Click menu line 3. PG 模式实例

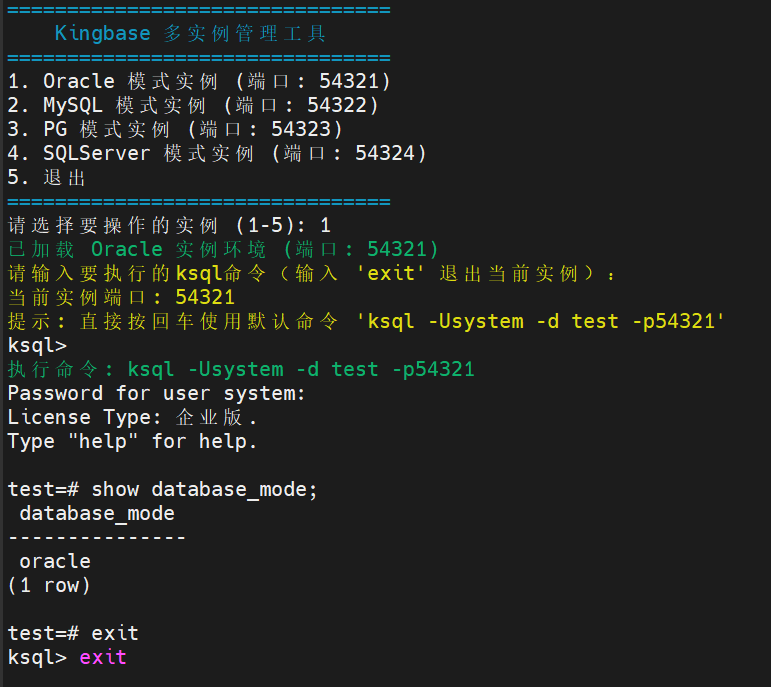pyautogui.click(x=175, y=129)
